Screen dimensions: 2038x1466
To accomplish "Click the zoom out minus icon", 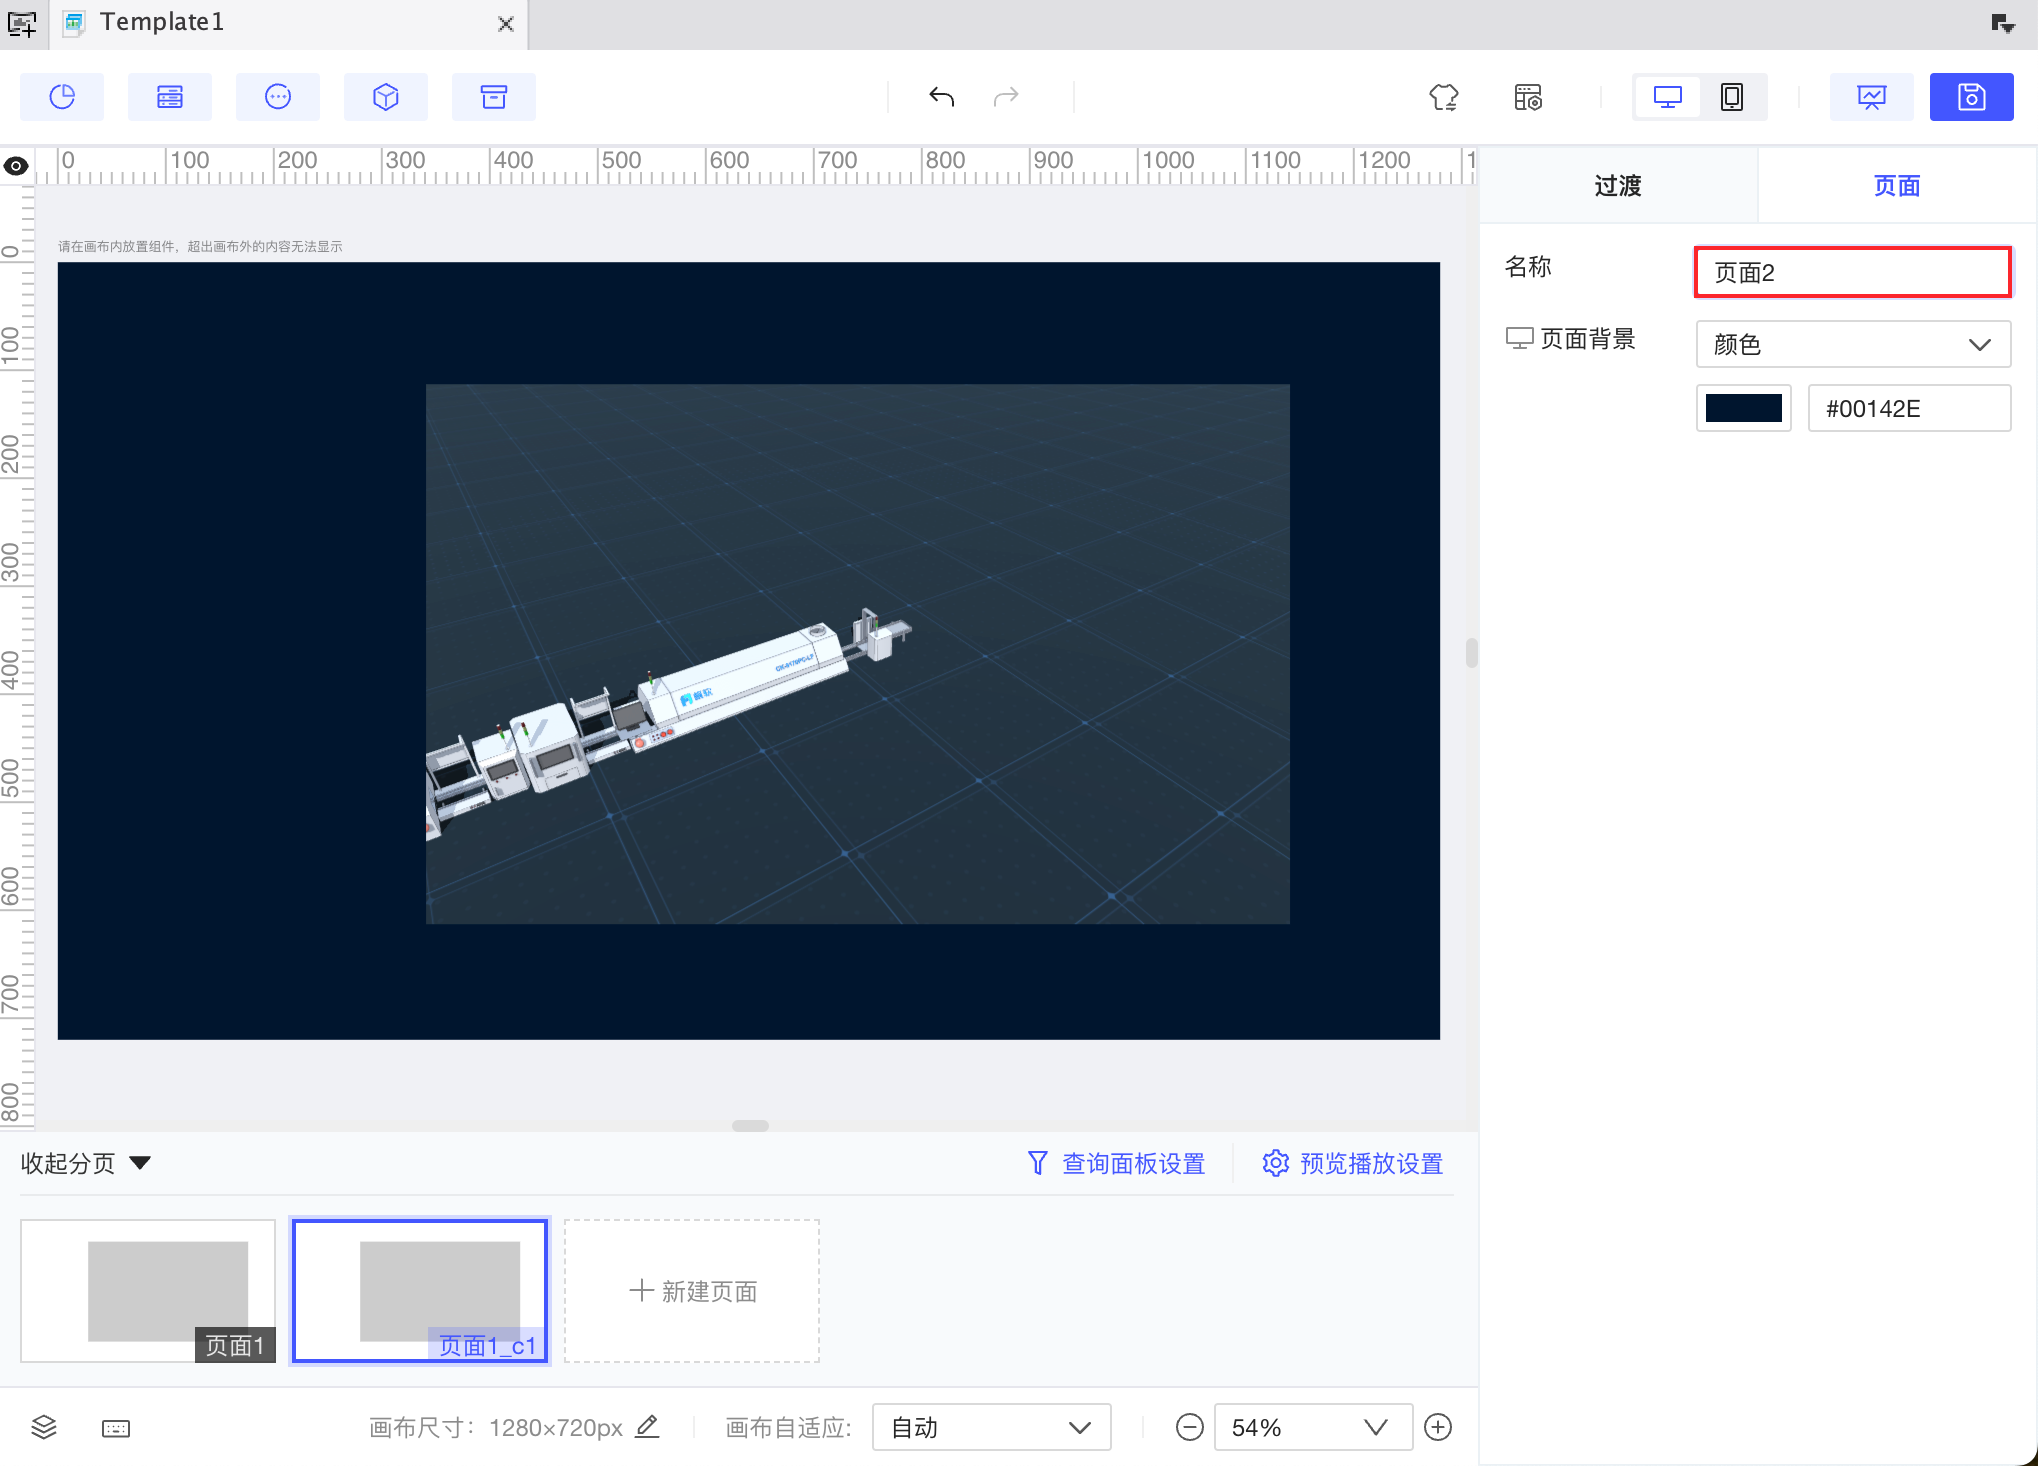I will 1189,1427.
